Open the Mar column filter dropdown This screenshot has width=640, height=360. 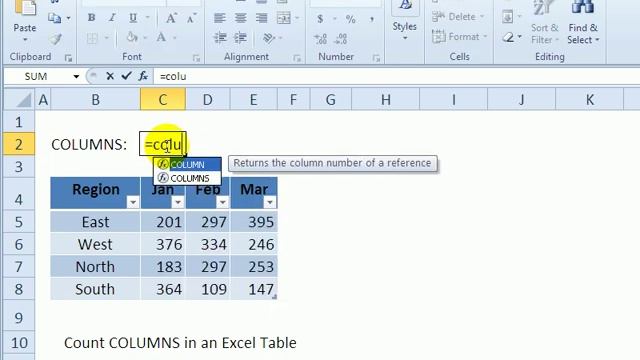point(270,202)
